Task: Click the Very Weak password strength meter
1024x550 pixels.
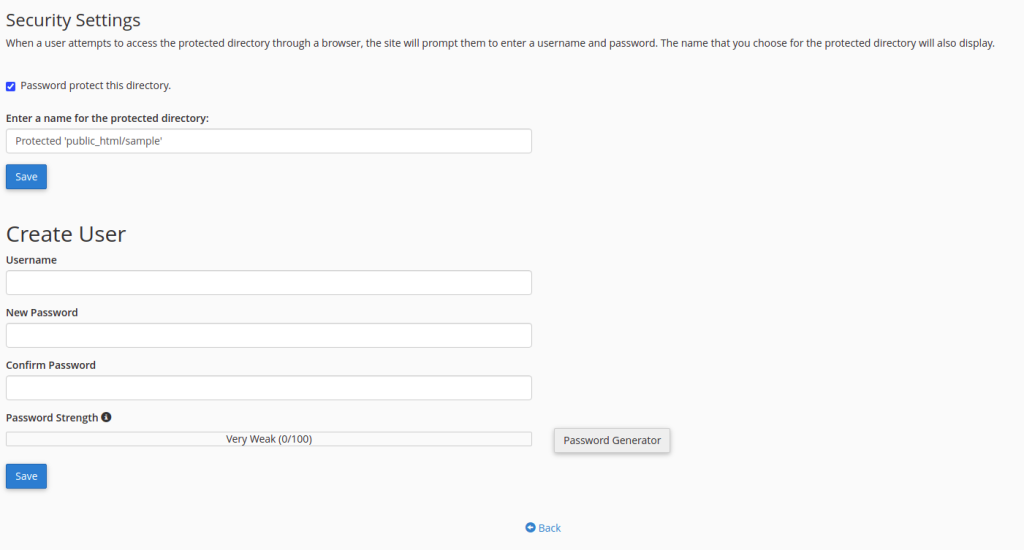Action: pos(268,439)
